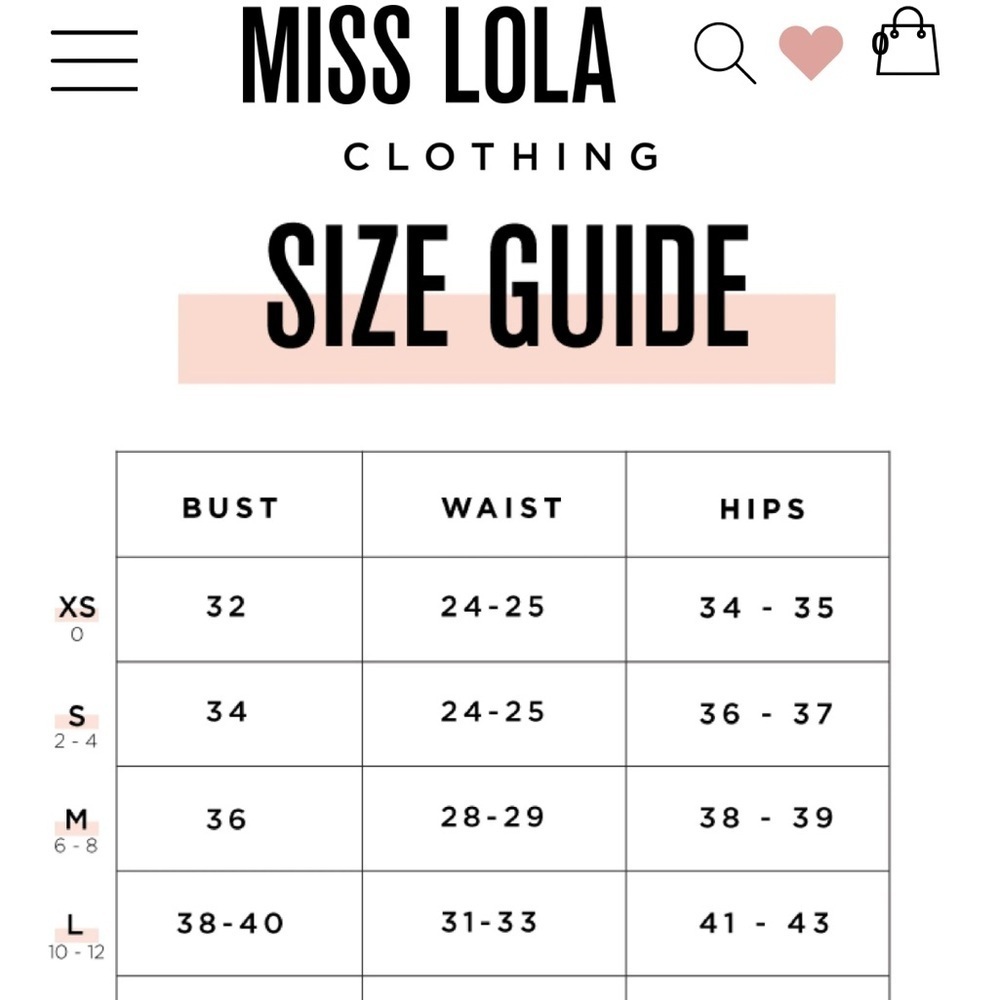The image size is (1000, 1000).
Task: Select the HIPS column header
Action: click(763, 509)
